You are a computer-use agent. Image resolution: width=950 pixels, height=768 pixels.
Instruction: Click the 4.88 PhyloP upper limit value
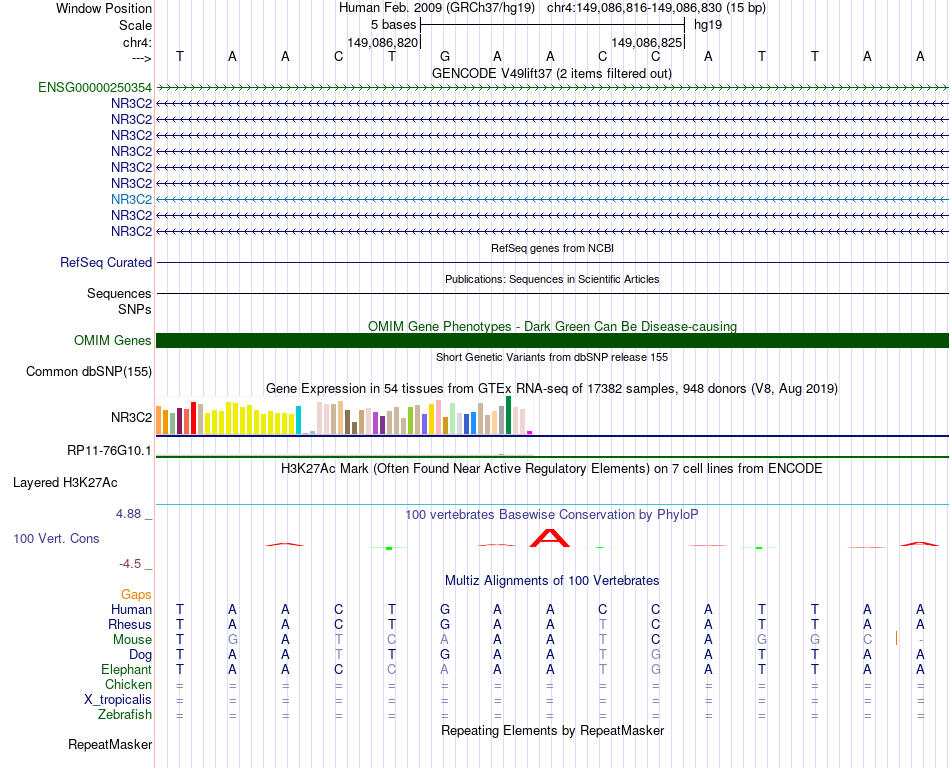128,514
